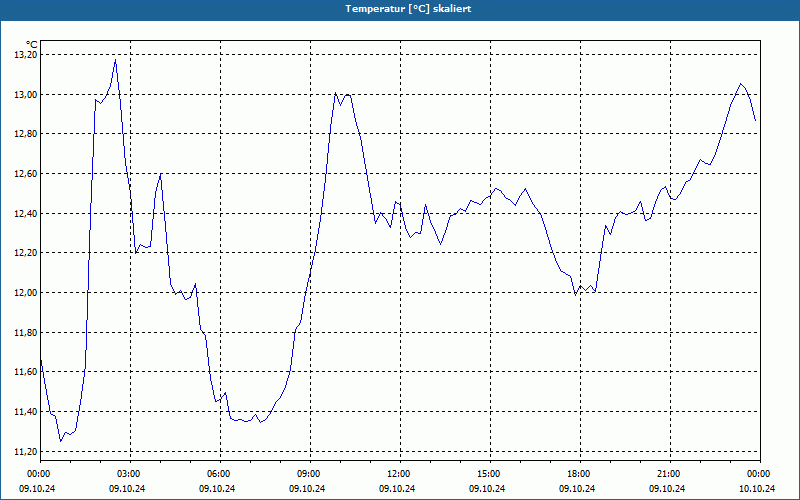The height and width of the screenshot is (500, 800).
Task: Select the 13,20 y-axis value
Action: (x=25, y=55)
